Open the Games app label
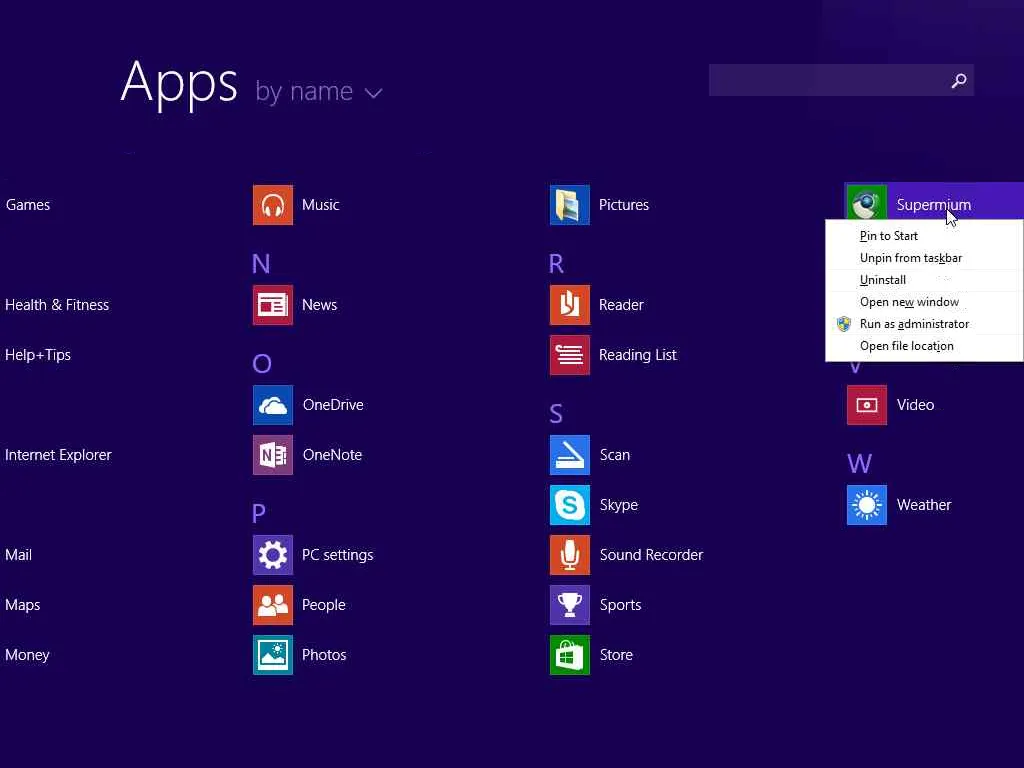This screenshot has height=768, width=1024. (28, 205)
